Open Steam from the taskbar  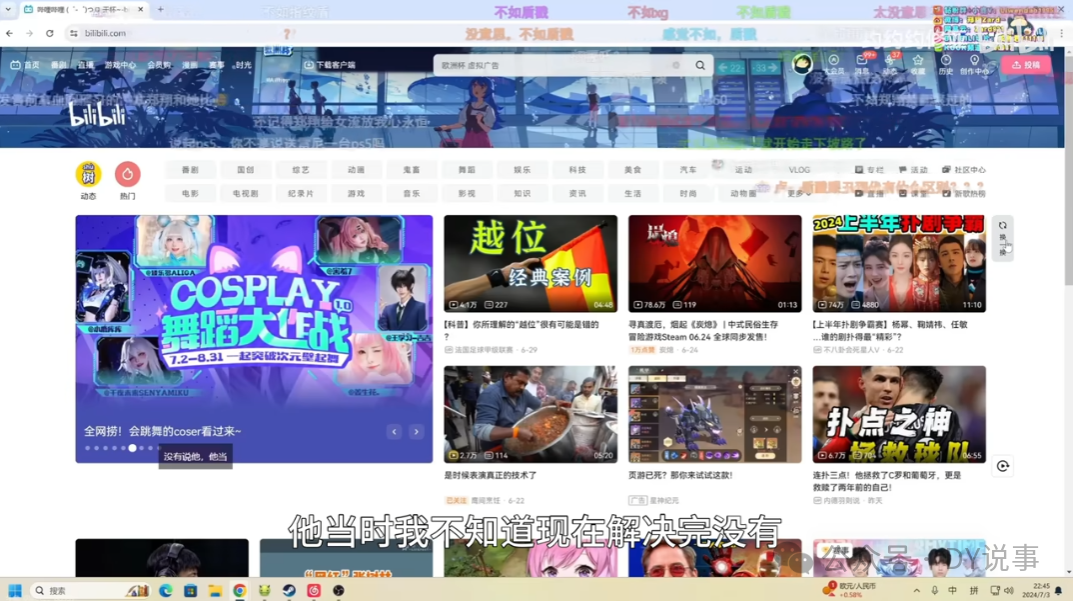point(289,590)
